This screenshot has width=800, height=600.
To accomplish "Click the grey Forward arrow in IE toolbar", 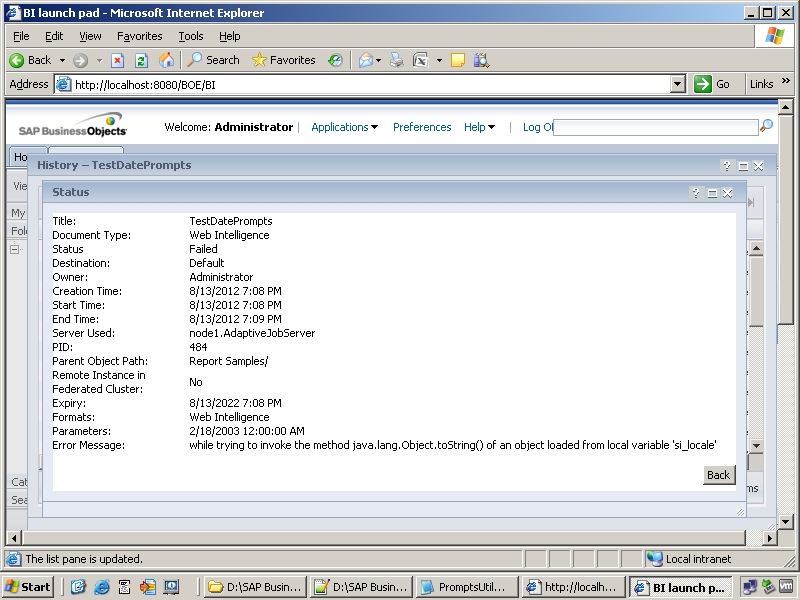I will click(80, 61).
